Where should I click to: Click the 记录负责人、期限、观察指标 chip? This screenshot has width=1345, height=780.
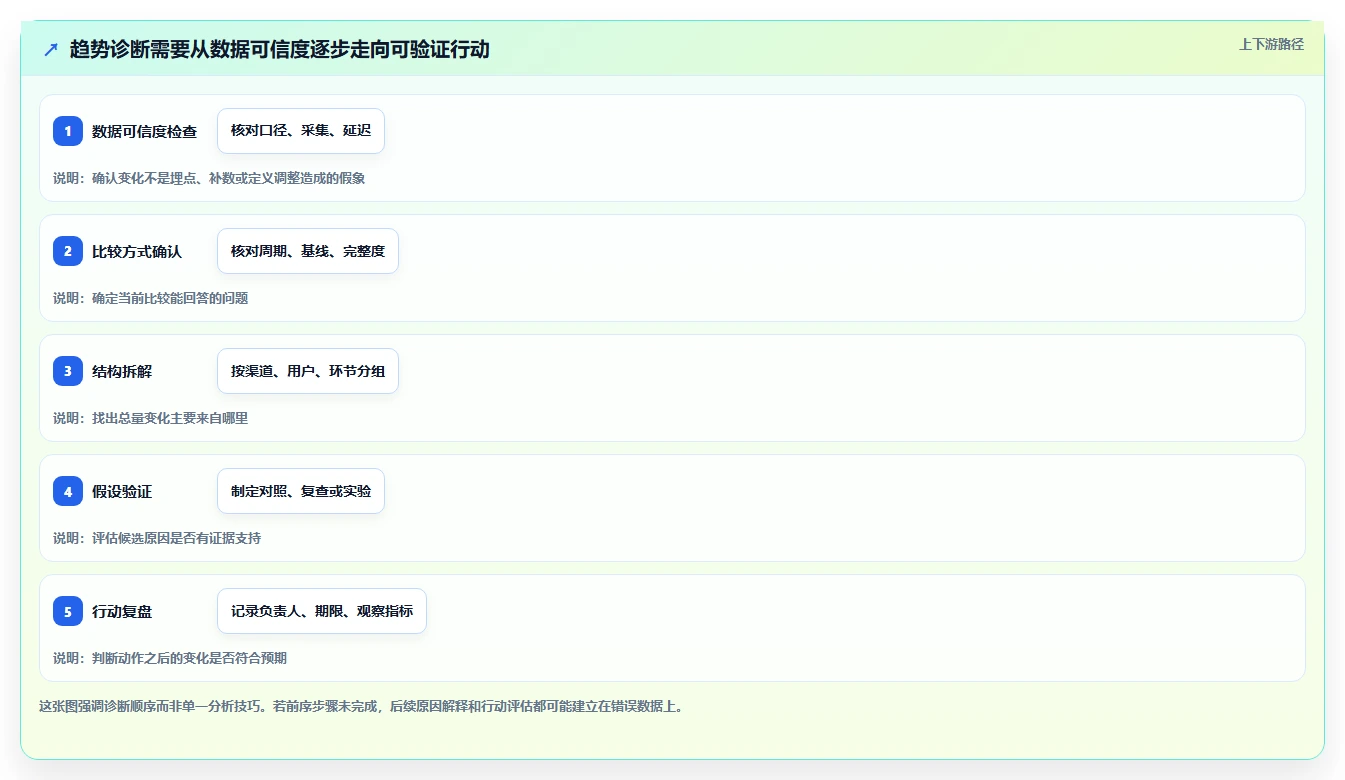(322, 611)
